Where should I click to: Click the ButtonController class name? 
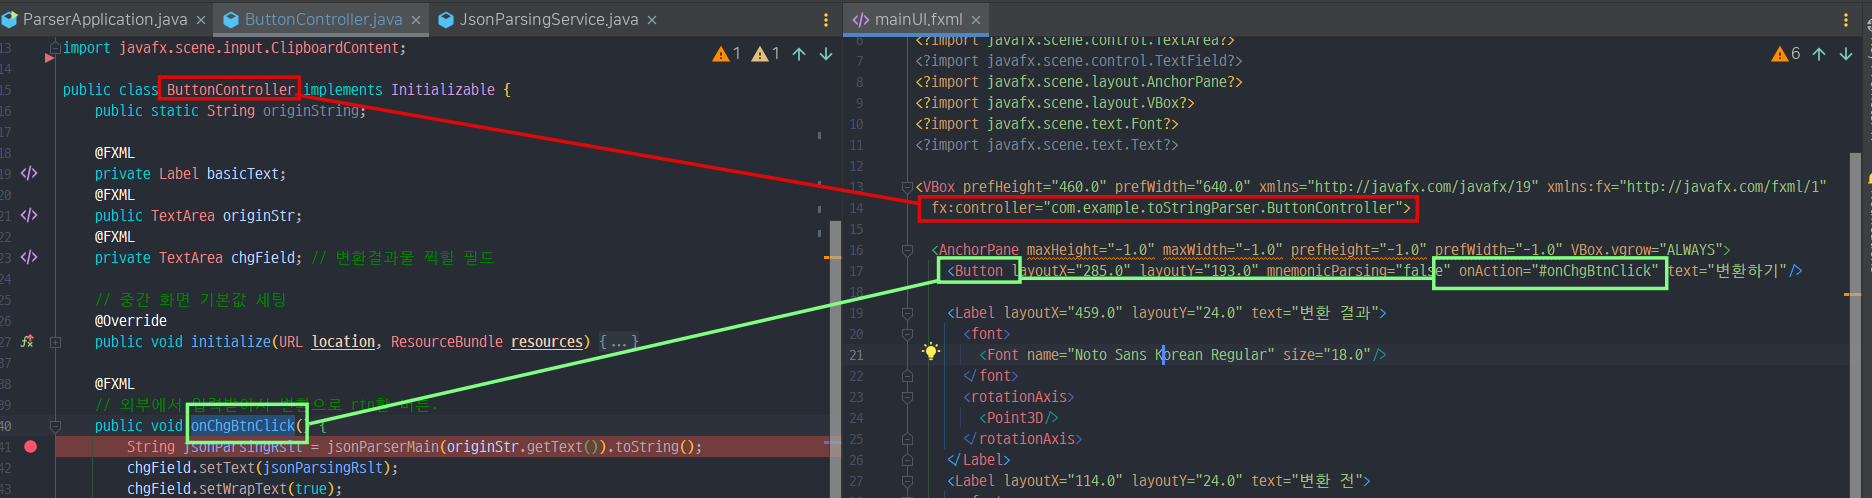coord(231,90)
